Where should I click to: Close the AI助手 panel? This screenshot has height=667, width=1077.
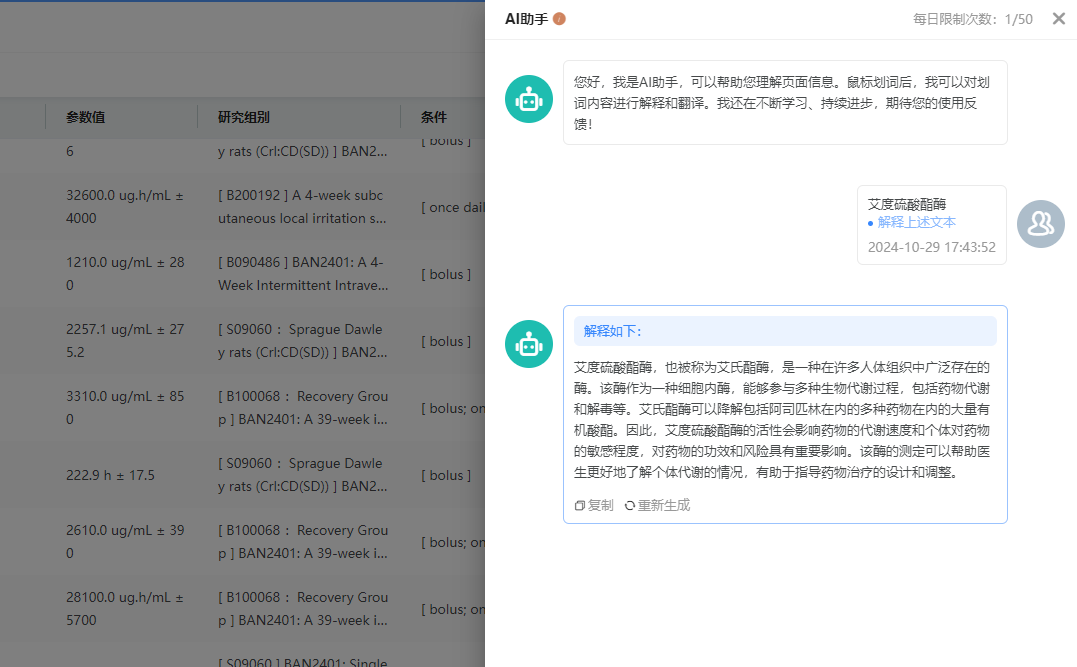(1058, 19)
